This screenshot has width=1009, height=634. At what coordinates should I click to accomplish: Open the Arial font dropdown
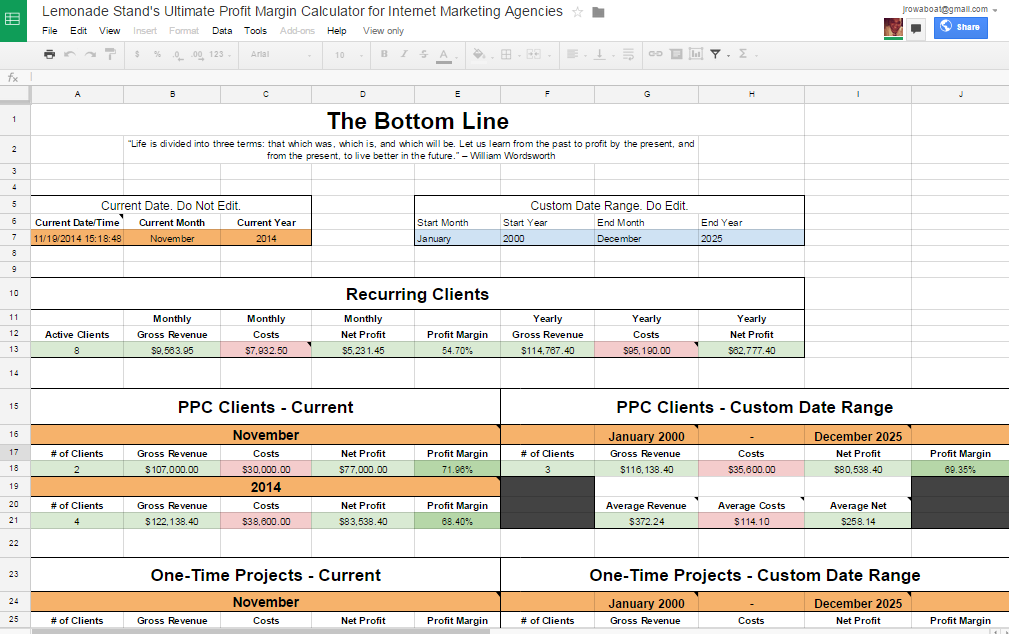[281, 54]
